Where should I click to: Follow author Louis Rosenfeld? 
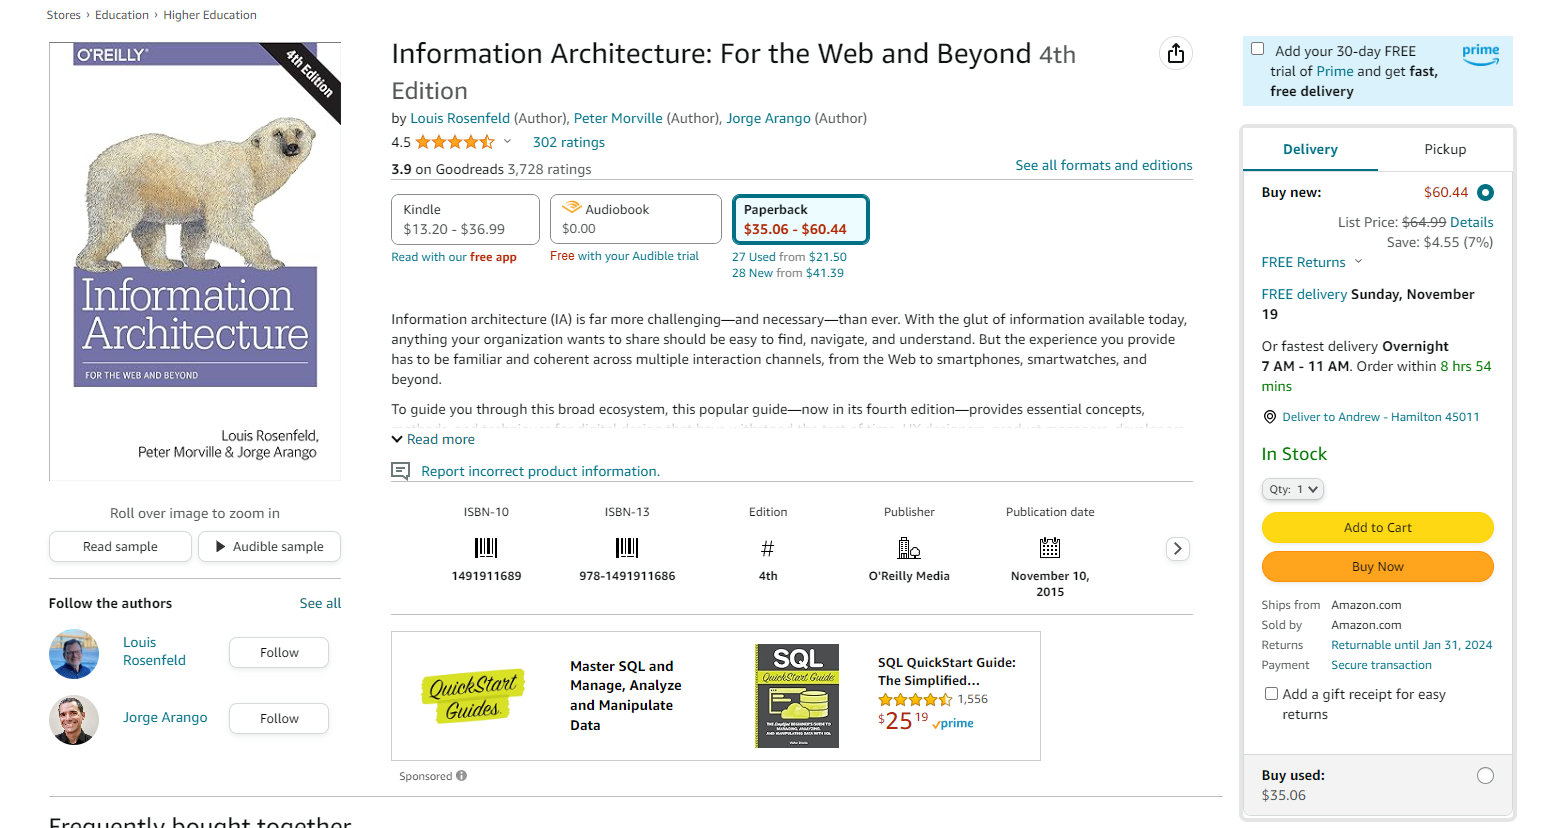(279, 652)
